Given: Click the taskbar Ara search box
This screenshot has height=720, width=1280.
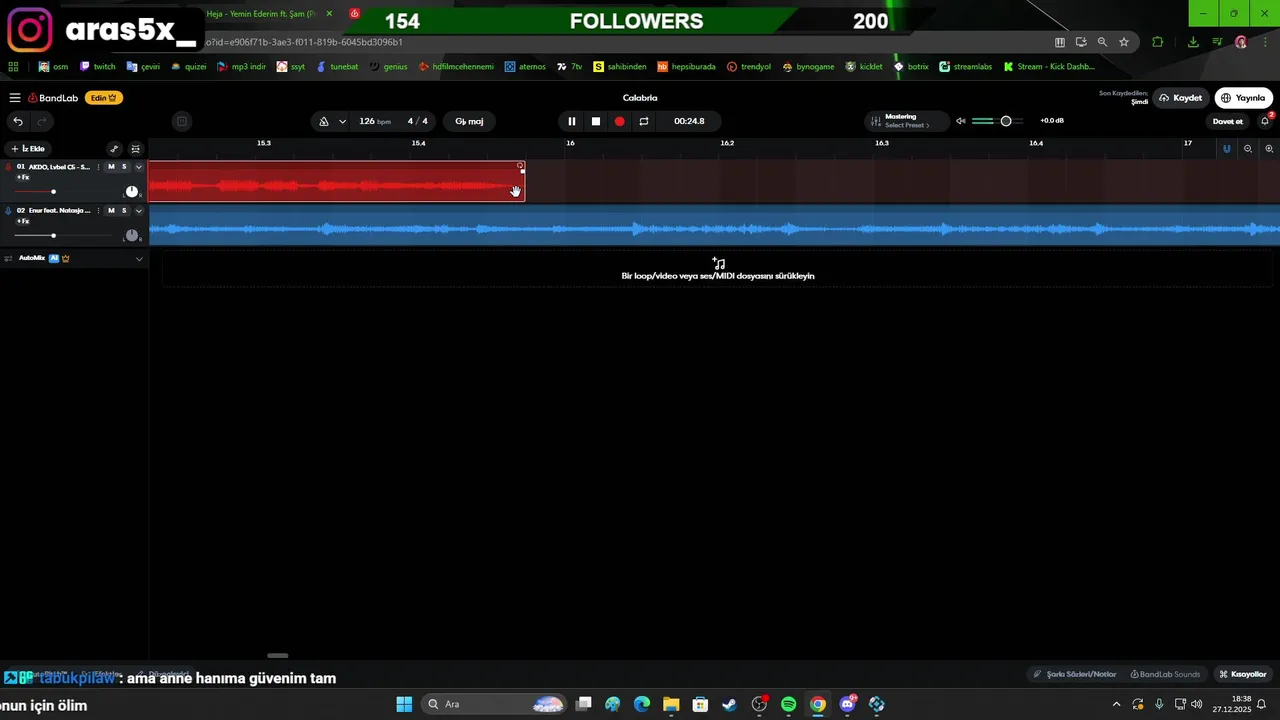Looking at the screenshot, I should 494,704.
